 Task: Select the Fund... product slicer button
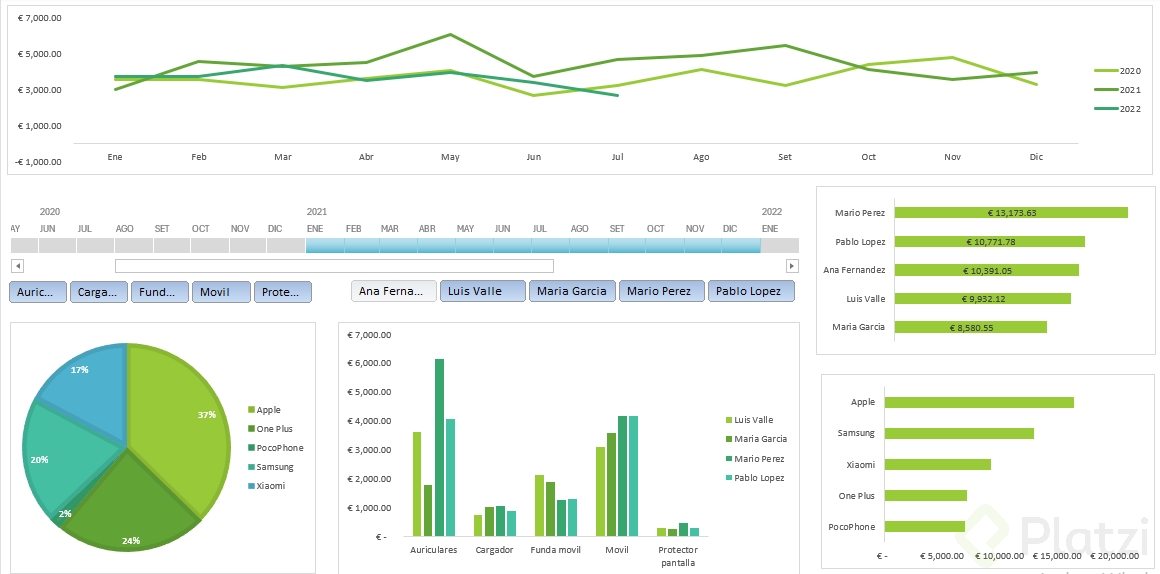(160, 291)
